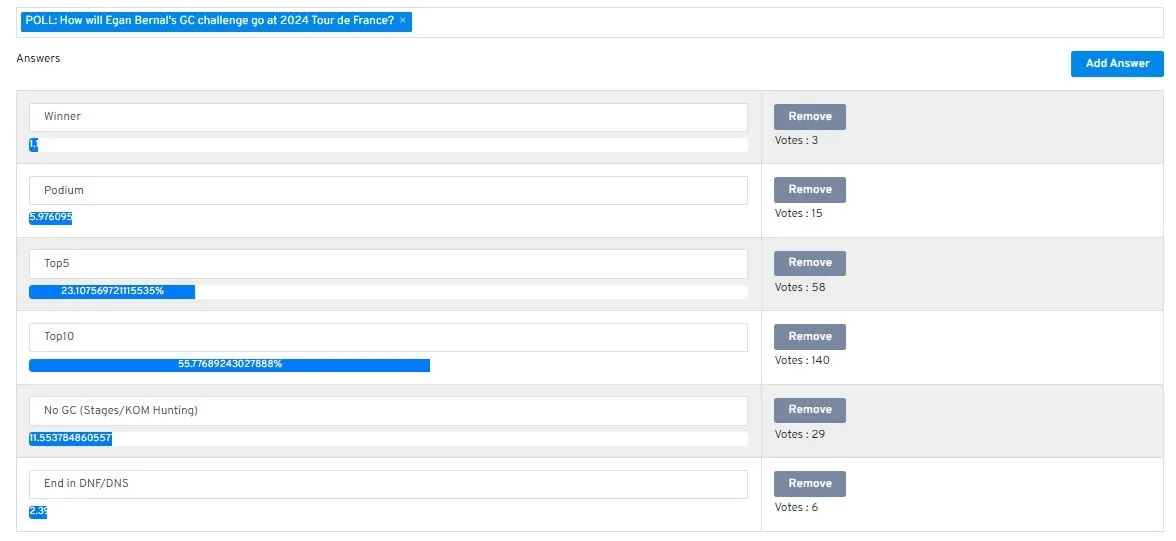Select the poll title tag for Egan Bernal

pyautogui.click(x=209, y=21)
